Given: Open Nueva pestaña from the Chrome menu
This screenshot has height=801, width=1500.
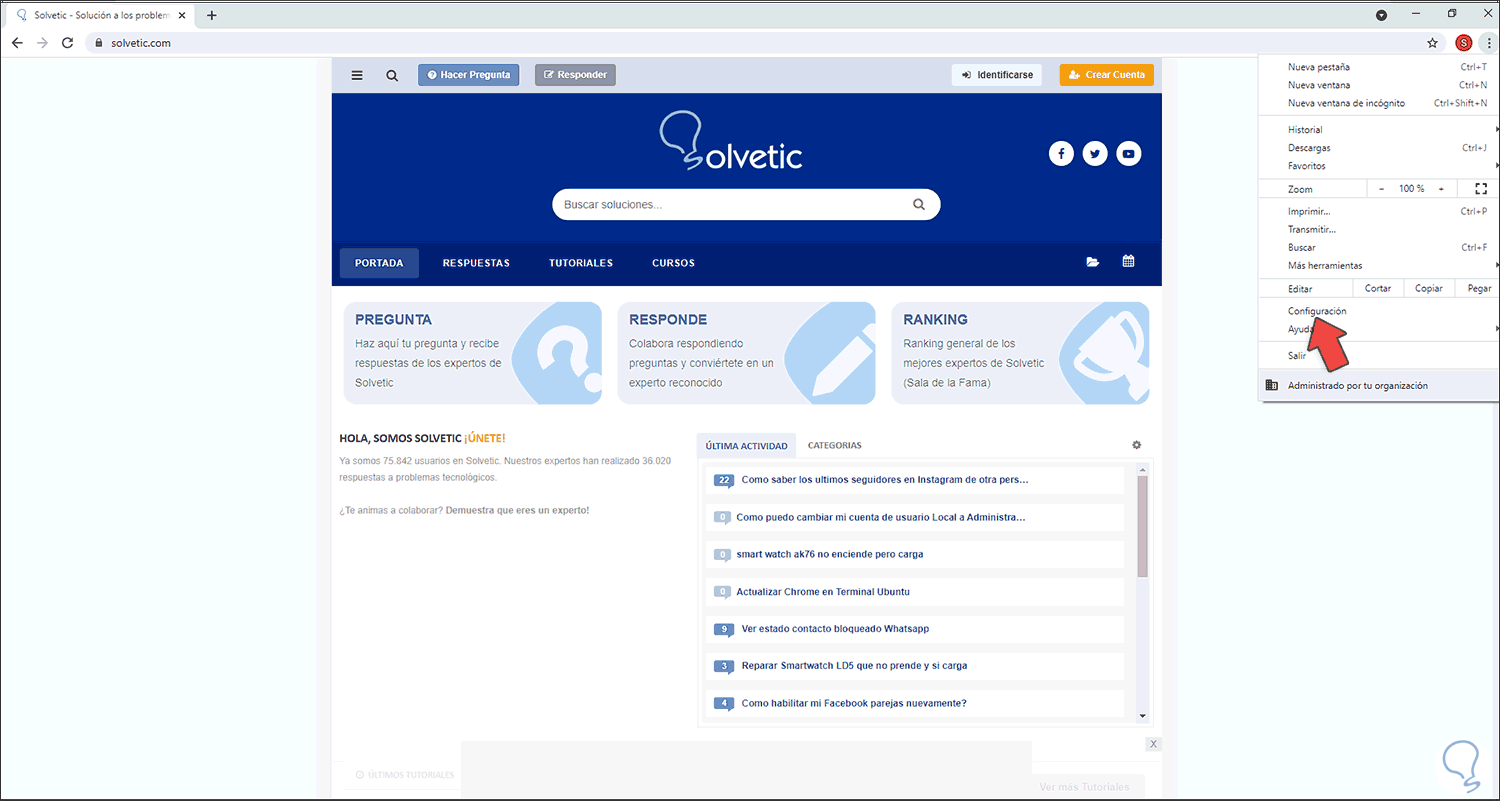Looking at the screenshot, I should coord(1379,67).
